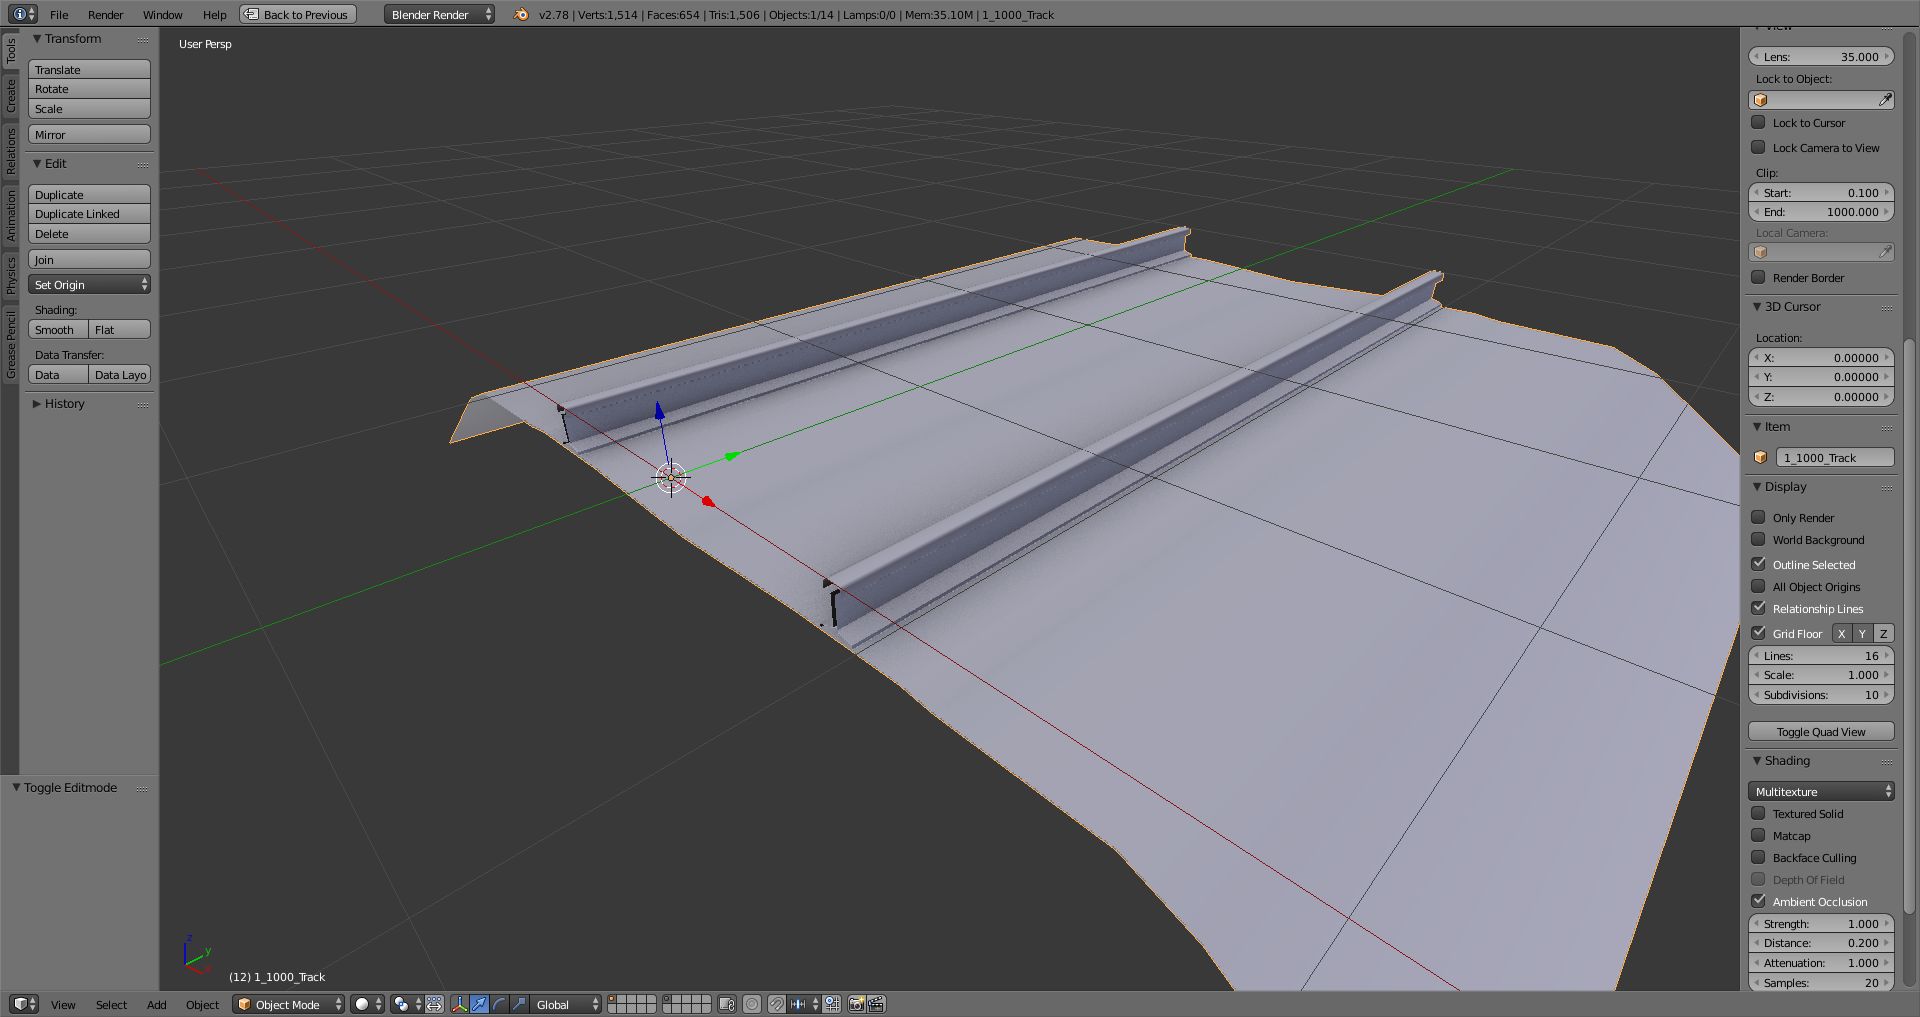Click the Translate button

pos(89,69)
